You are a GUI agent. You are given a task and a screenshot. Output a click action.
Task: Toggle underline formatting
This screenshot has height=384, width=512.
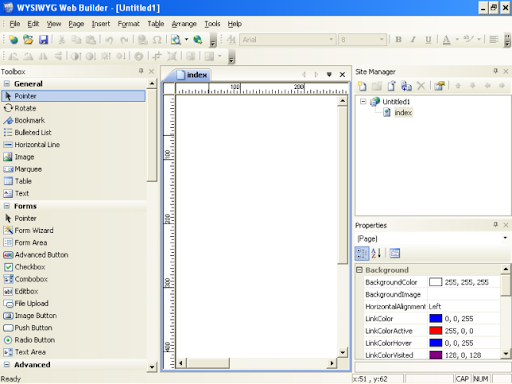[428, 40]
